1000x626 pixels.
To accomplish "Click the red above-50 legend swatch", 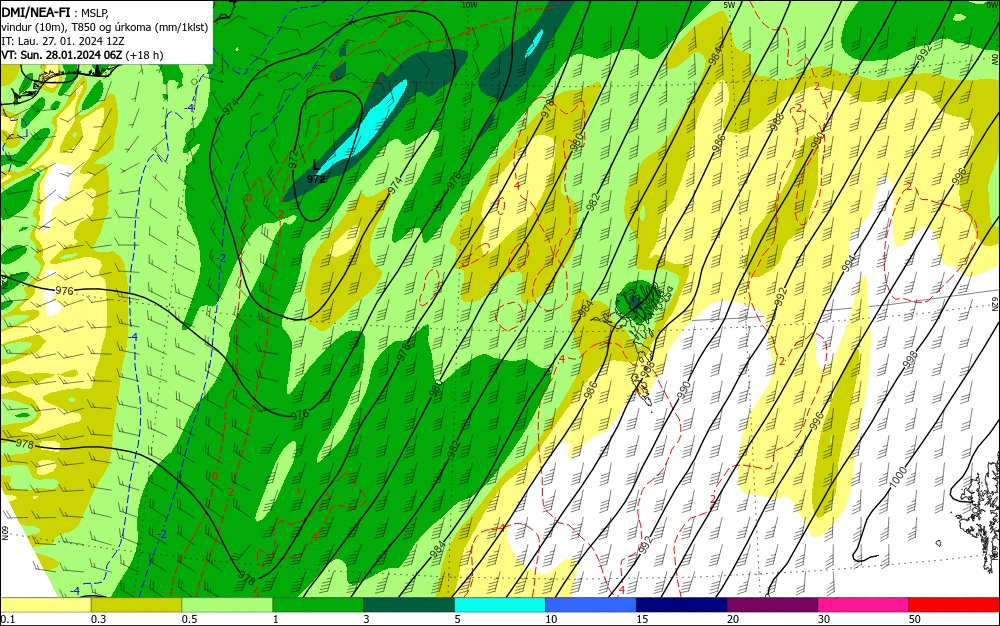I will click(954, 605).
